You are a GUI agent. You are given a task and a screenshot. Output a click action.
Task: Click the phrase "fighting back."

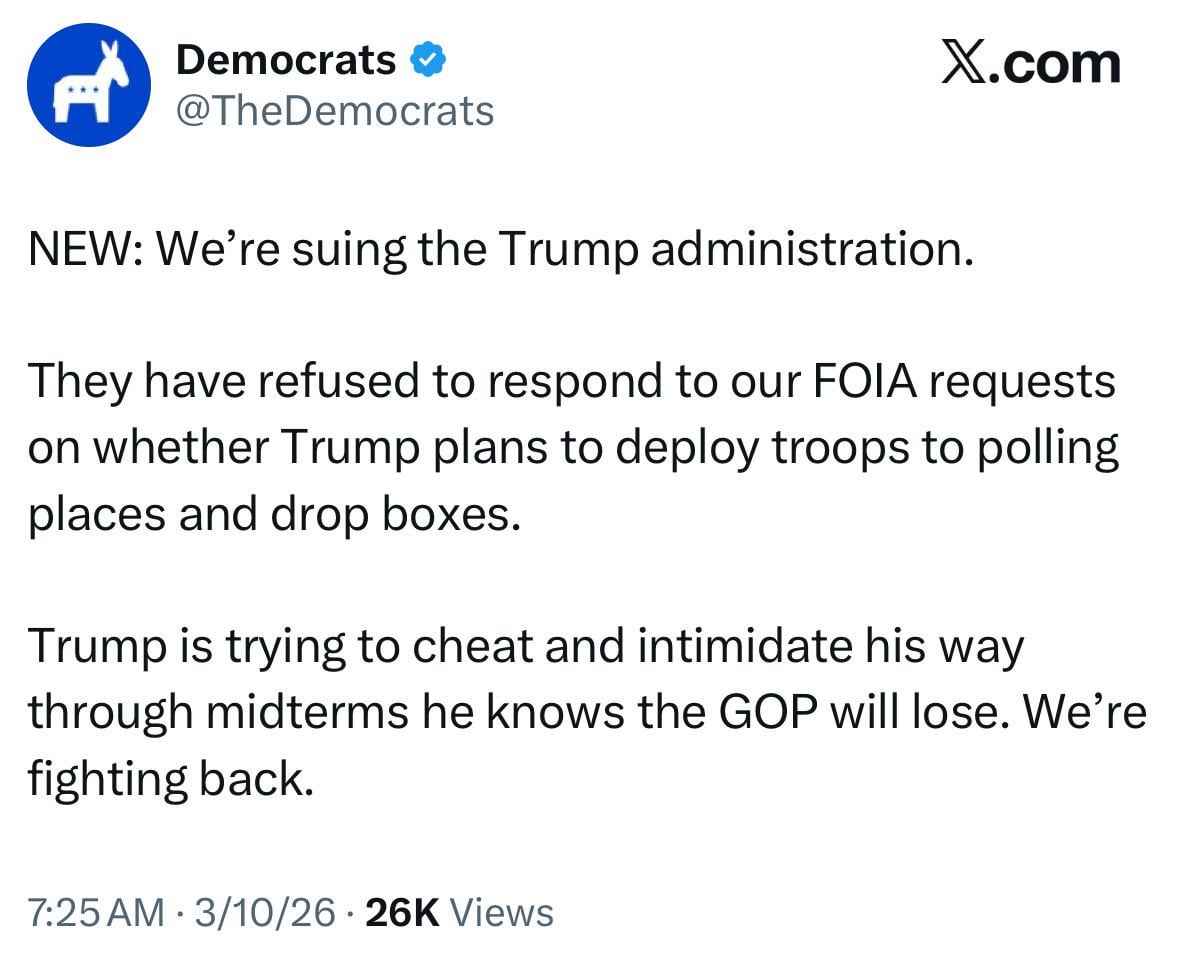click(165, 777)
